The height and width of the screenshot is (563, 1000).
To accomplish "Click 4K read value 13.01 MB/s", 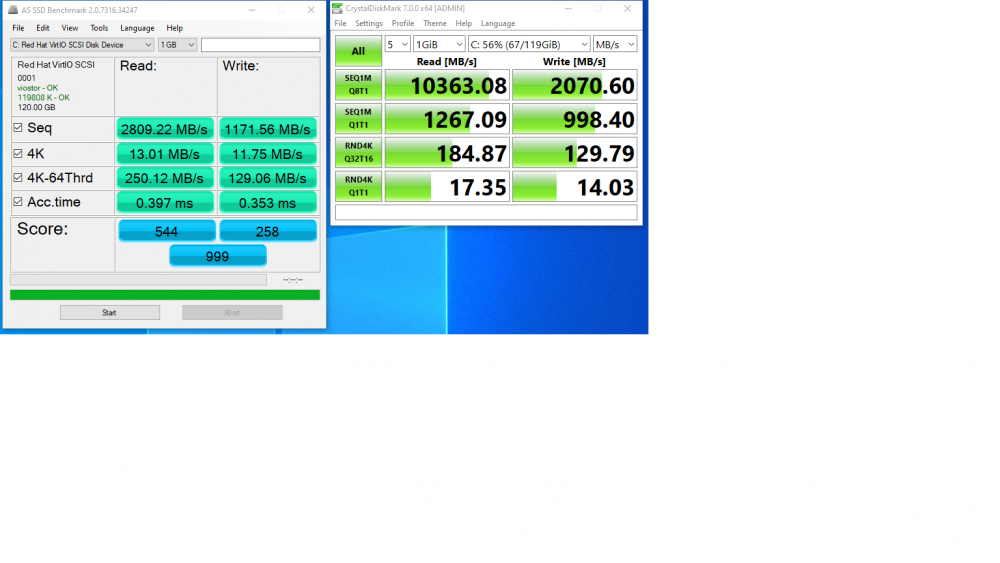I will [x=165, y=154].
